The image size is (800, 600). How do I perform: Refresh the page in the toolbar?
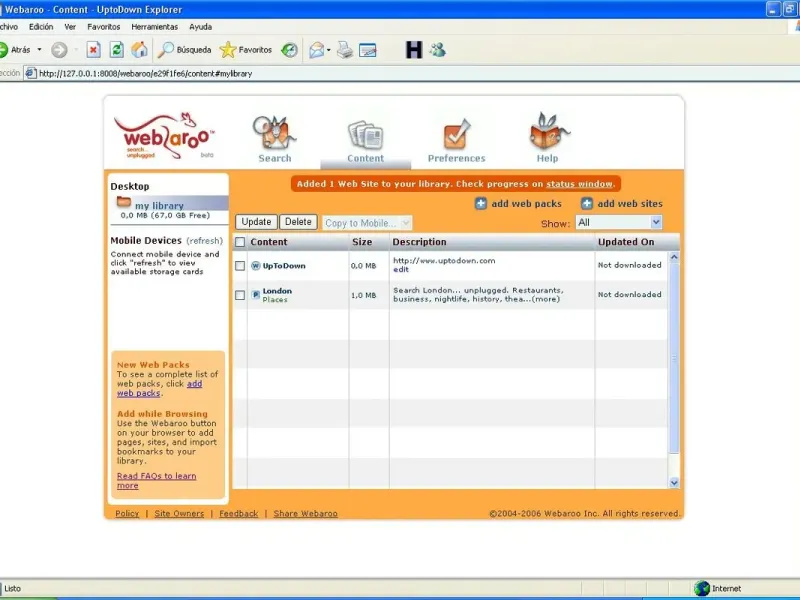(116, 49)
